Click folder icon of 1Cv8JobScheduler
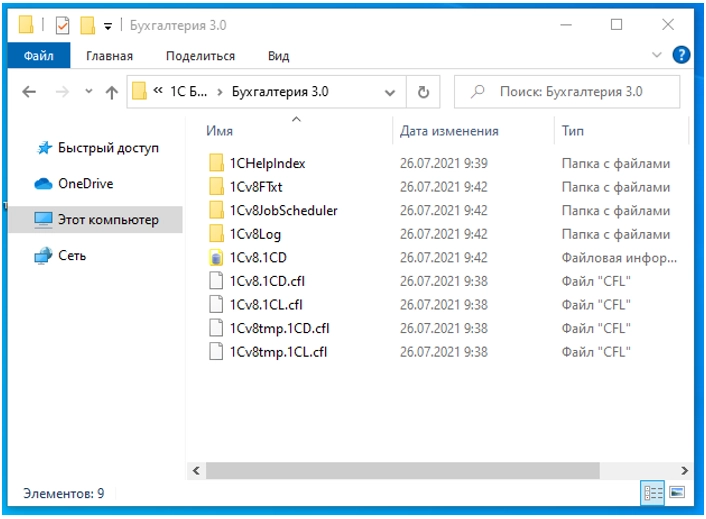Viewport: 706px width, 519px height. (x=216, y=210)
